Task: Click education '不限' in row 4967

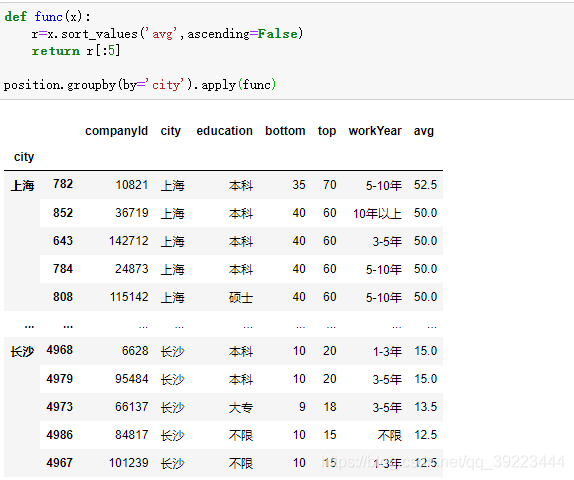Action: 241,464
